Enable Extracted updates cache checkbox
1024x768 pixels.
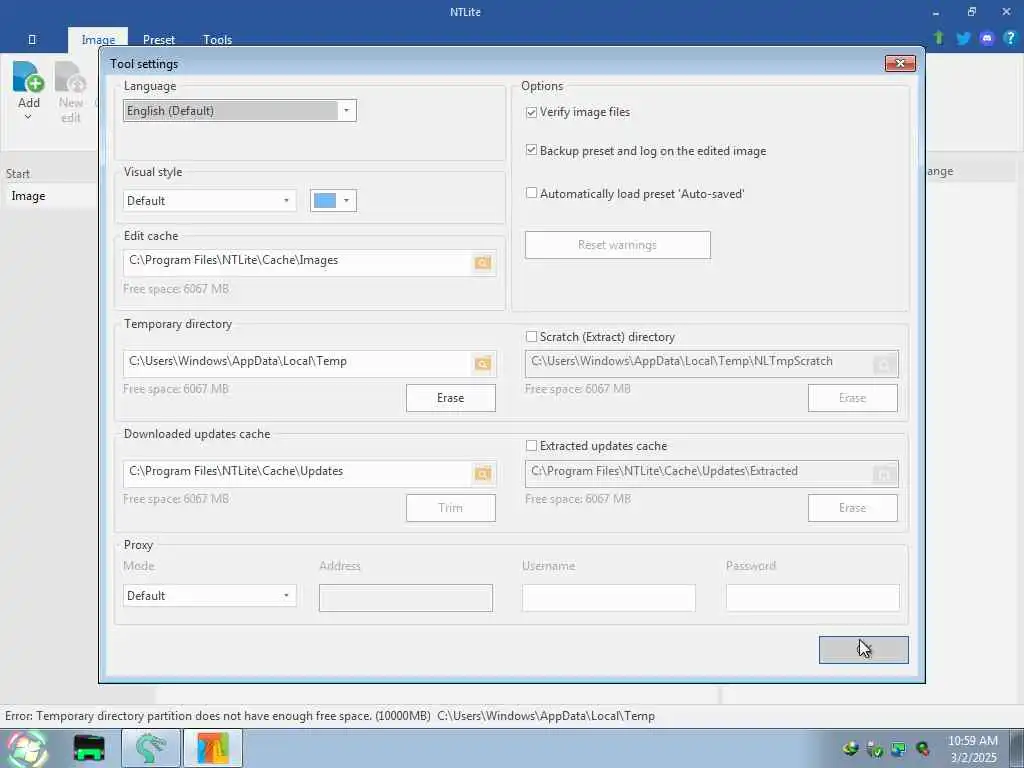coord(532,445)
